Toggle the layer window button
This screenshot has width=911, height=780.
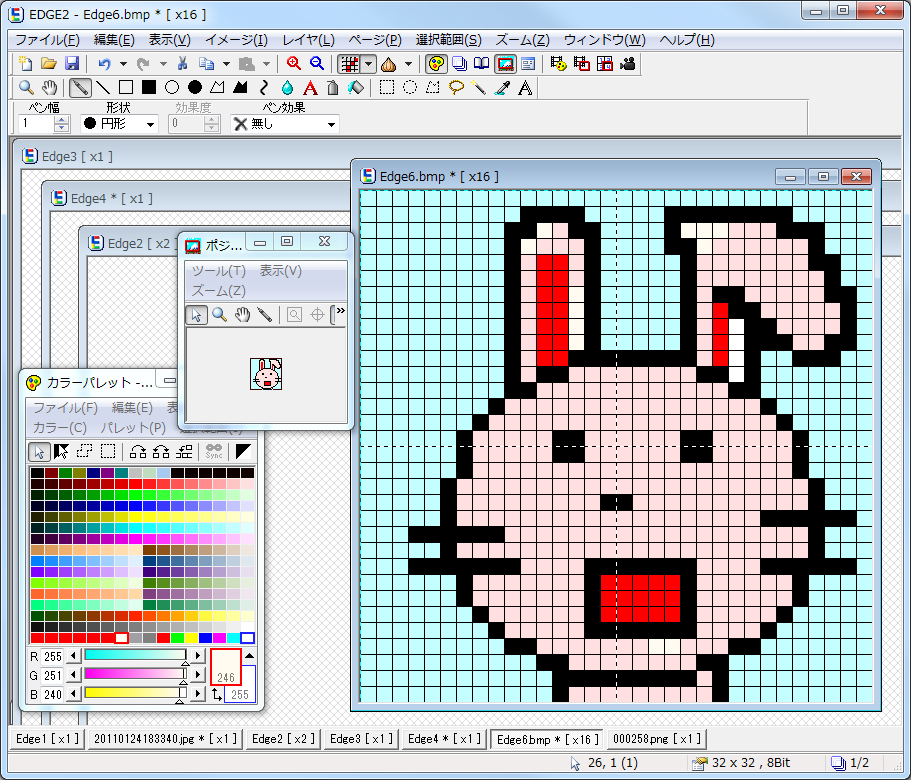click(x=459, y=63)
